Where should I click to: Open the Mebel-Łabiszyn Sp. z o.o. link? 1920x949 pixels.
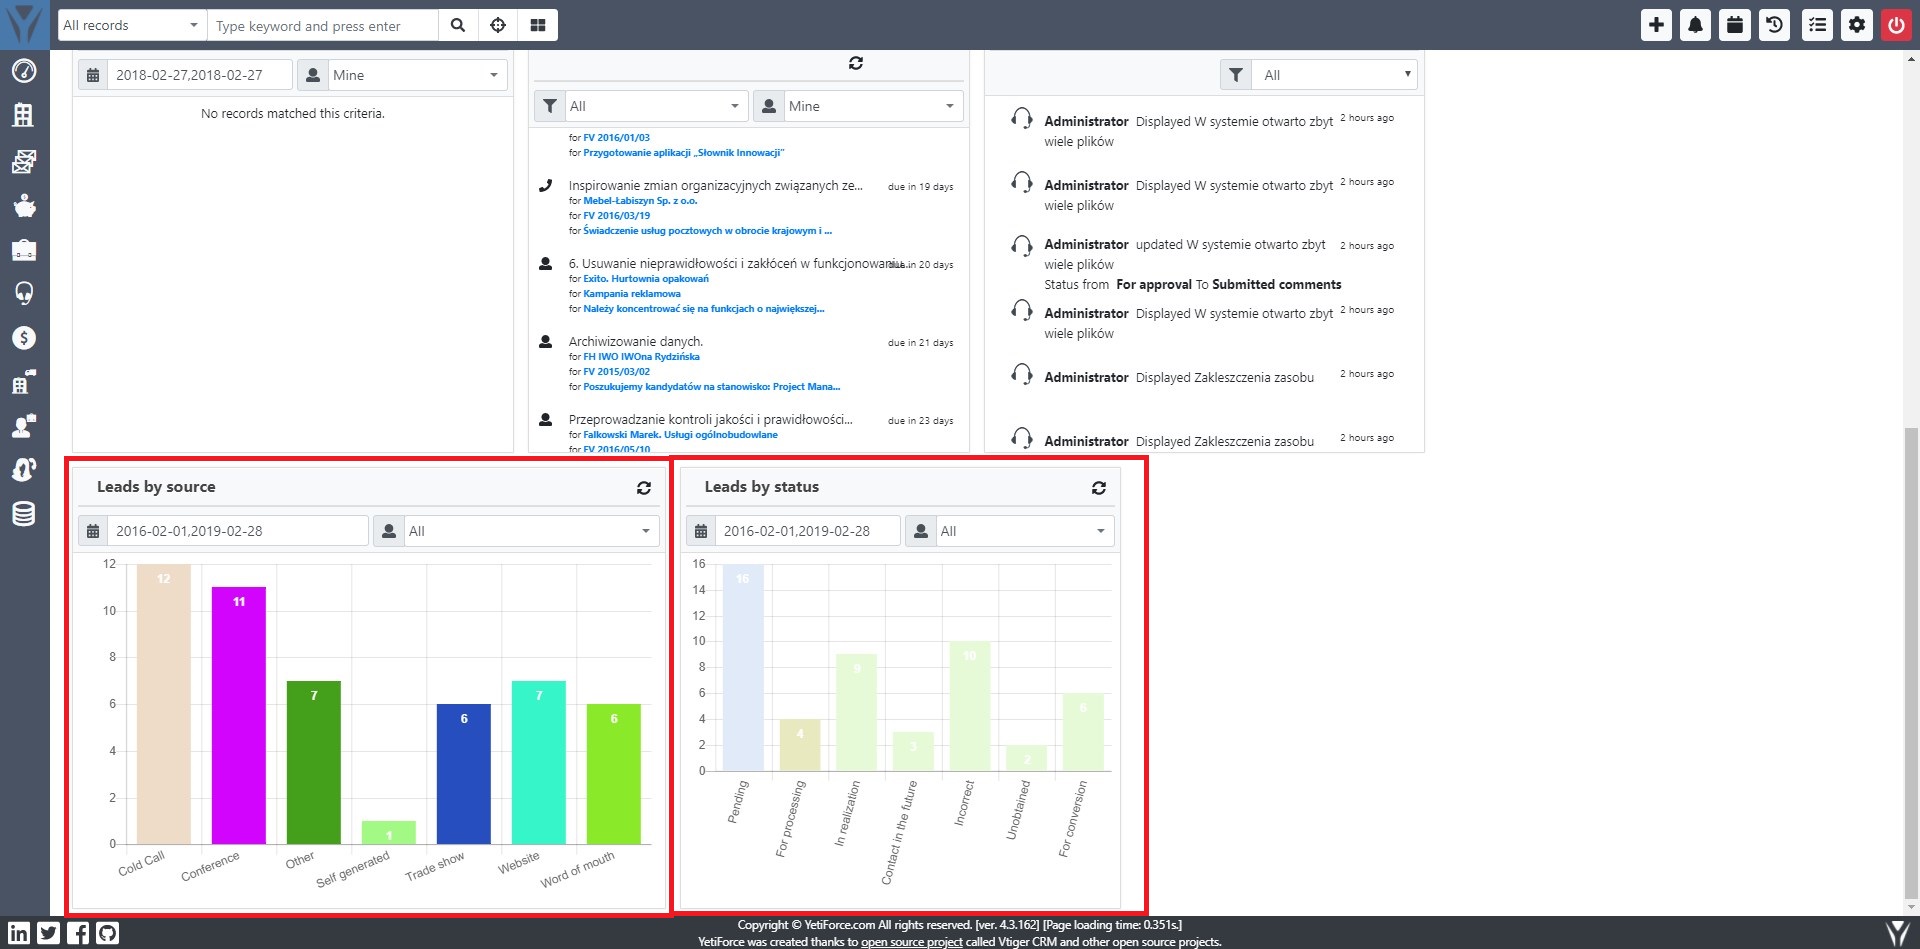click(x=640, y=201)
